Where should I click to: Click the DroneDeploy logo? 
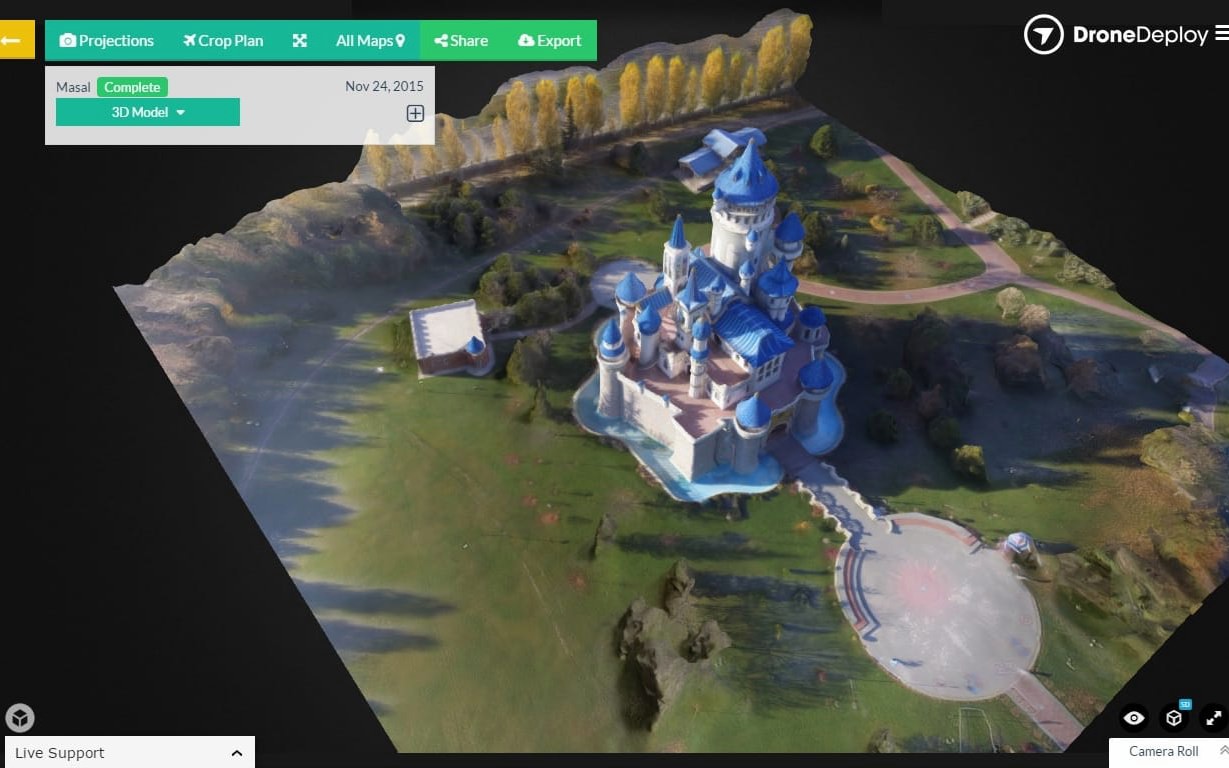point(1116,35)
